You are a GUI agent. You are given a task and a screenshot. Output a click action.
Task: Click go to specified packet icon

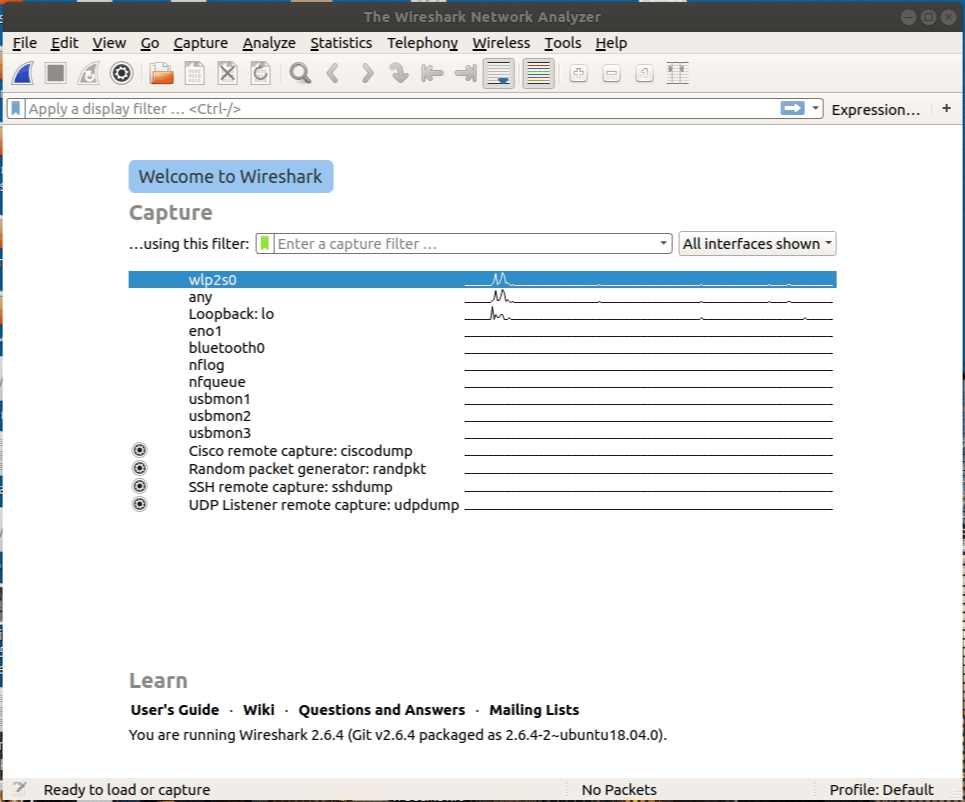(x=399, y=74)
